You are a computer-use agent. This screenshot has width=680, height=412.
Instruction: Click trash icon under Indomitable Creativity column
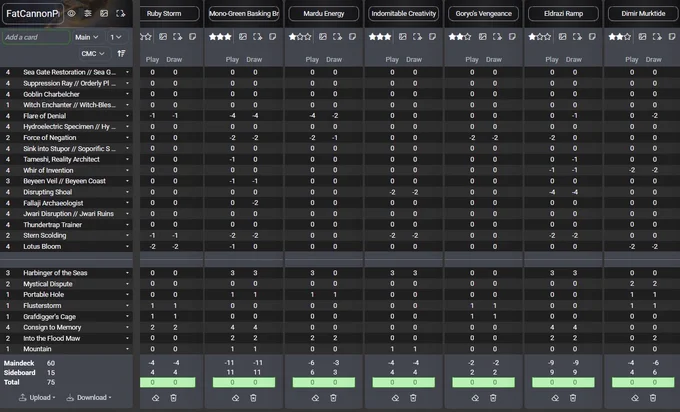coord(413,398)
